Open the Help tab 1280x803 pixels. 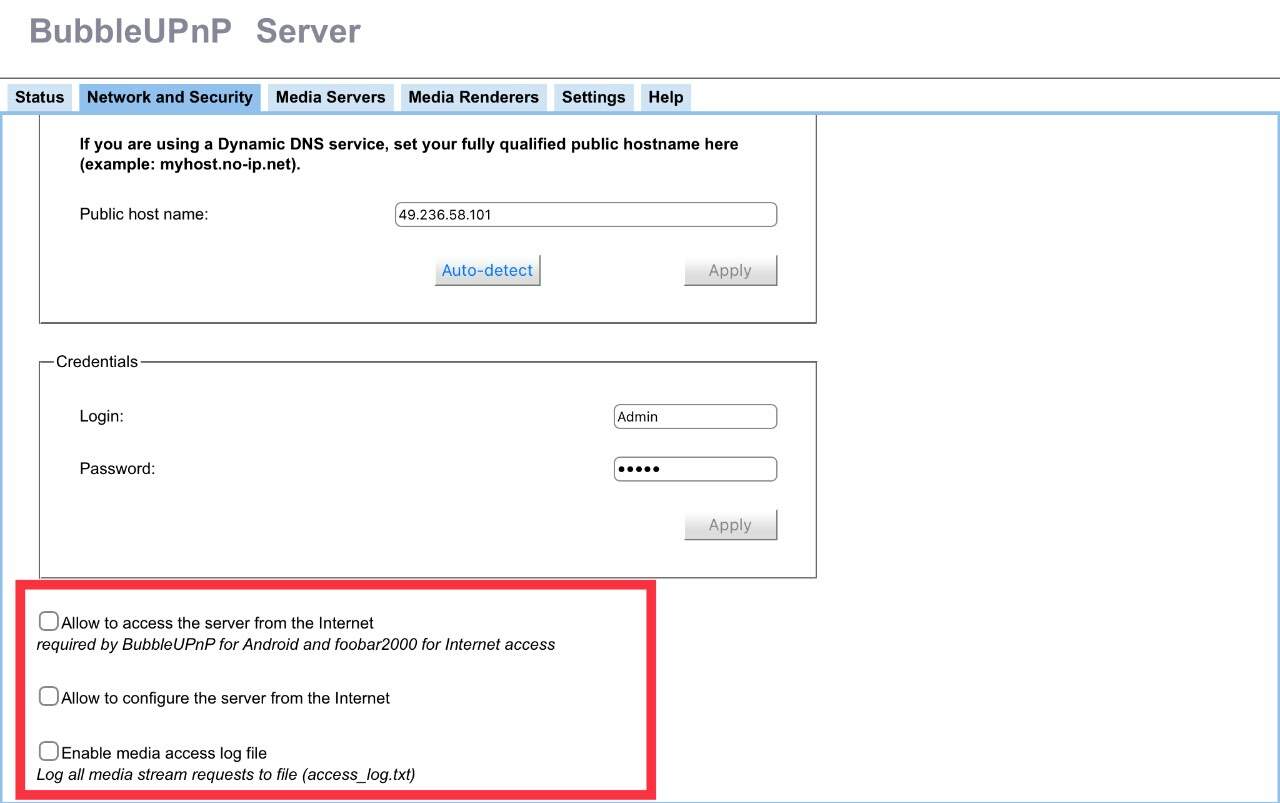click(665, 97)
